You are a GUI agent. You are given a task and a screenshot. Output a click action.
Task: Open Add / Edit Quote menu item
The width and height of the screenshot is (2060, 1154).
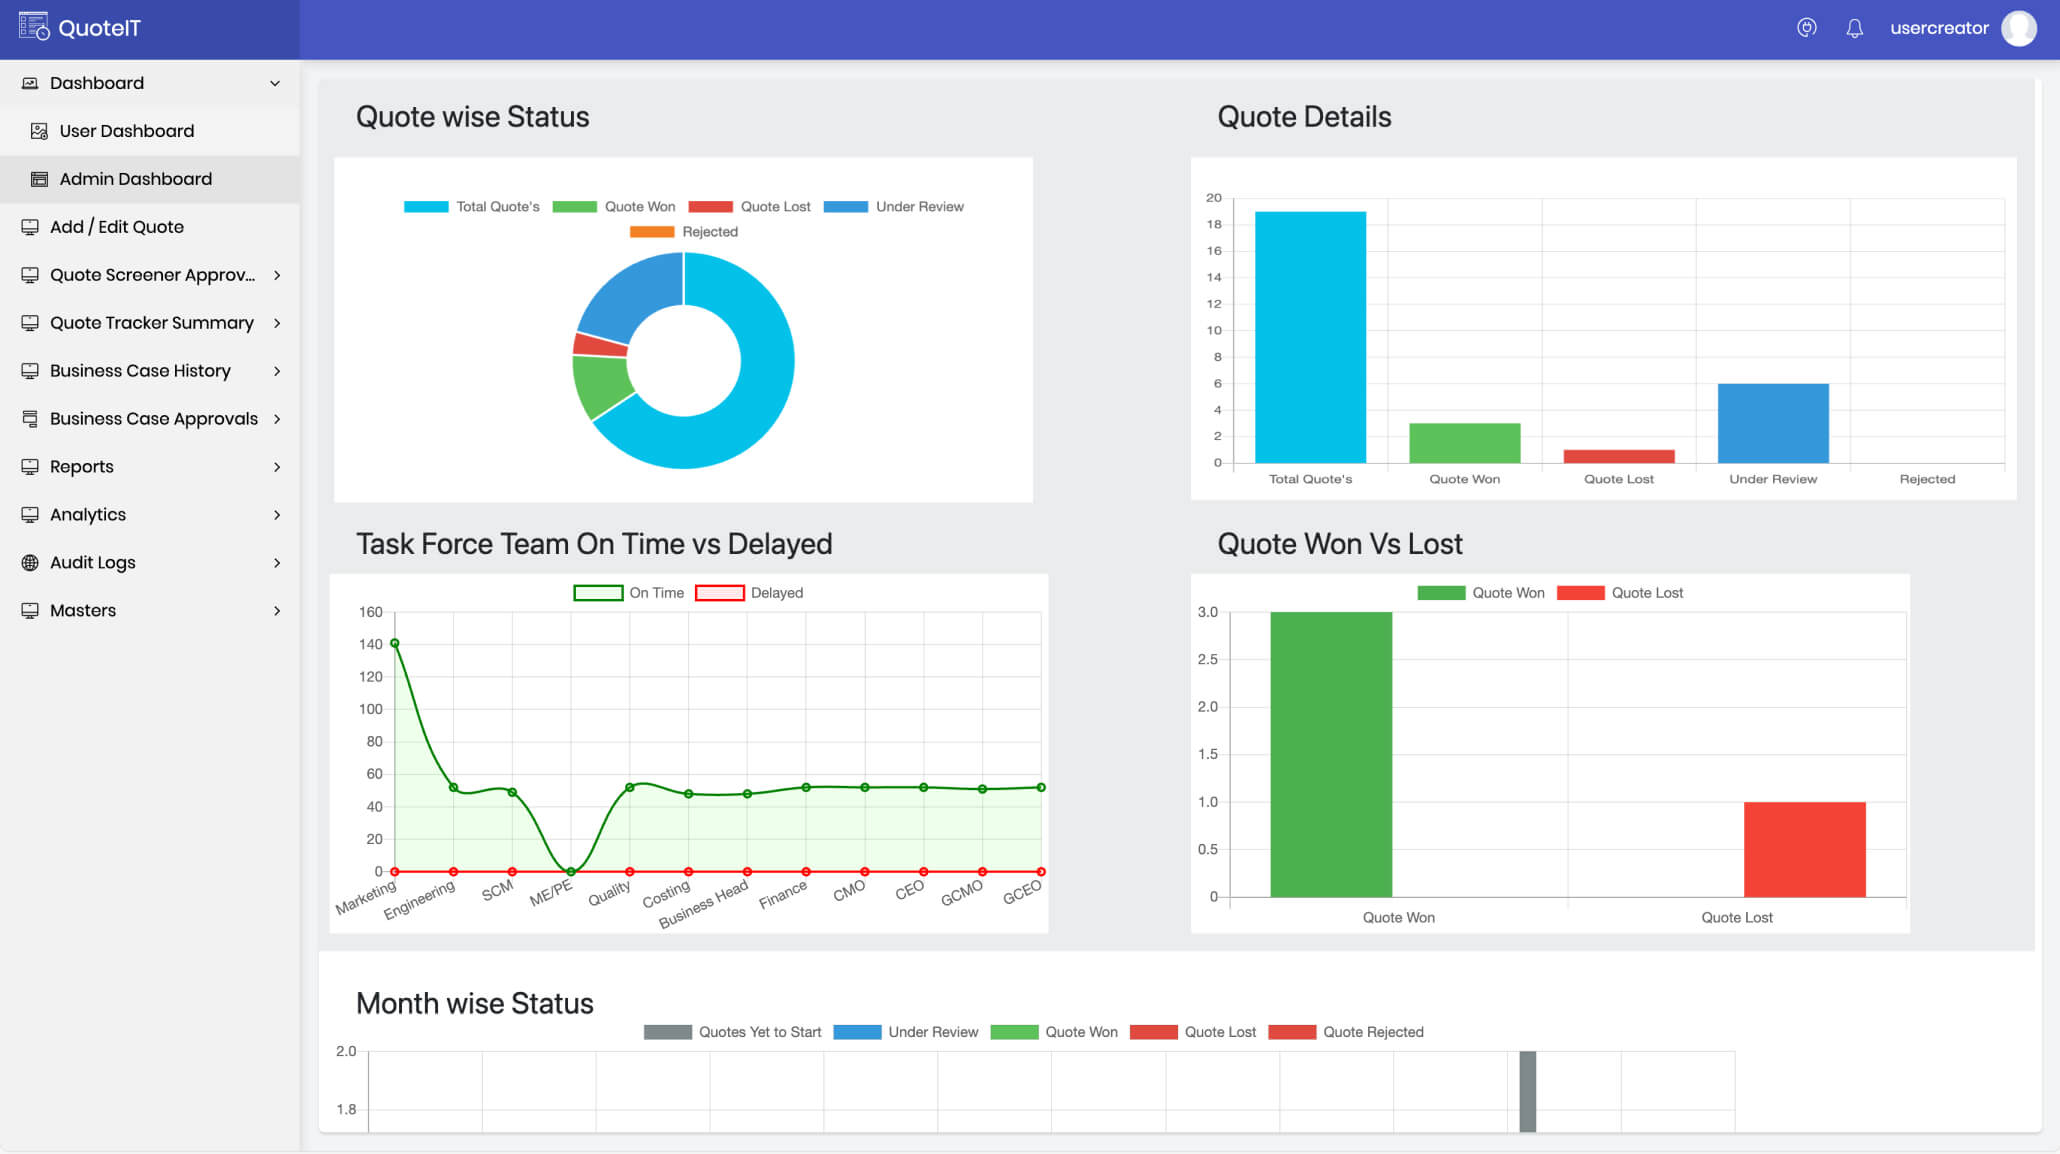pos(117,227)
